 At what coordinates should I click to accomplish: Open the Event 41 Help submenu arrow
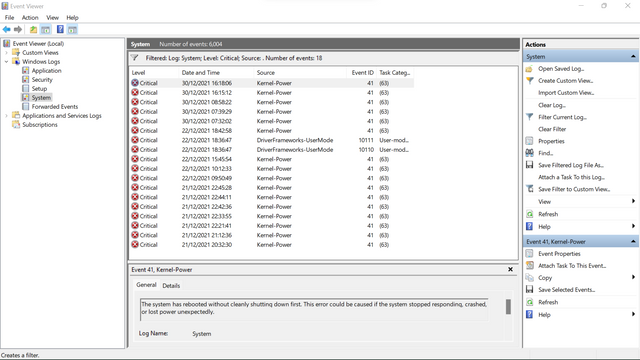633,314
